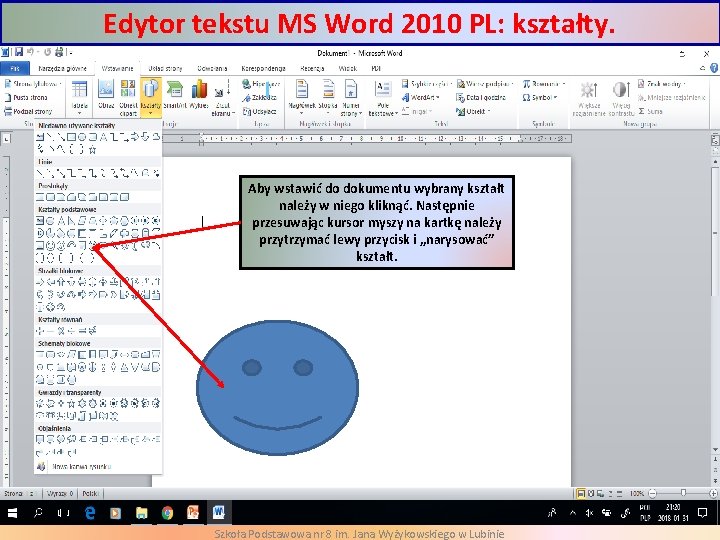Switch to the Korespondencja tab
This screenshot has height=540, width=720.
coord(264,68)
